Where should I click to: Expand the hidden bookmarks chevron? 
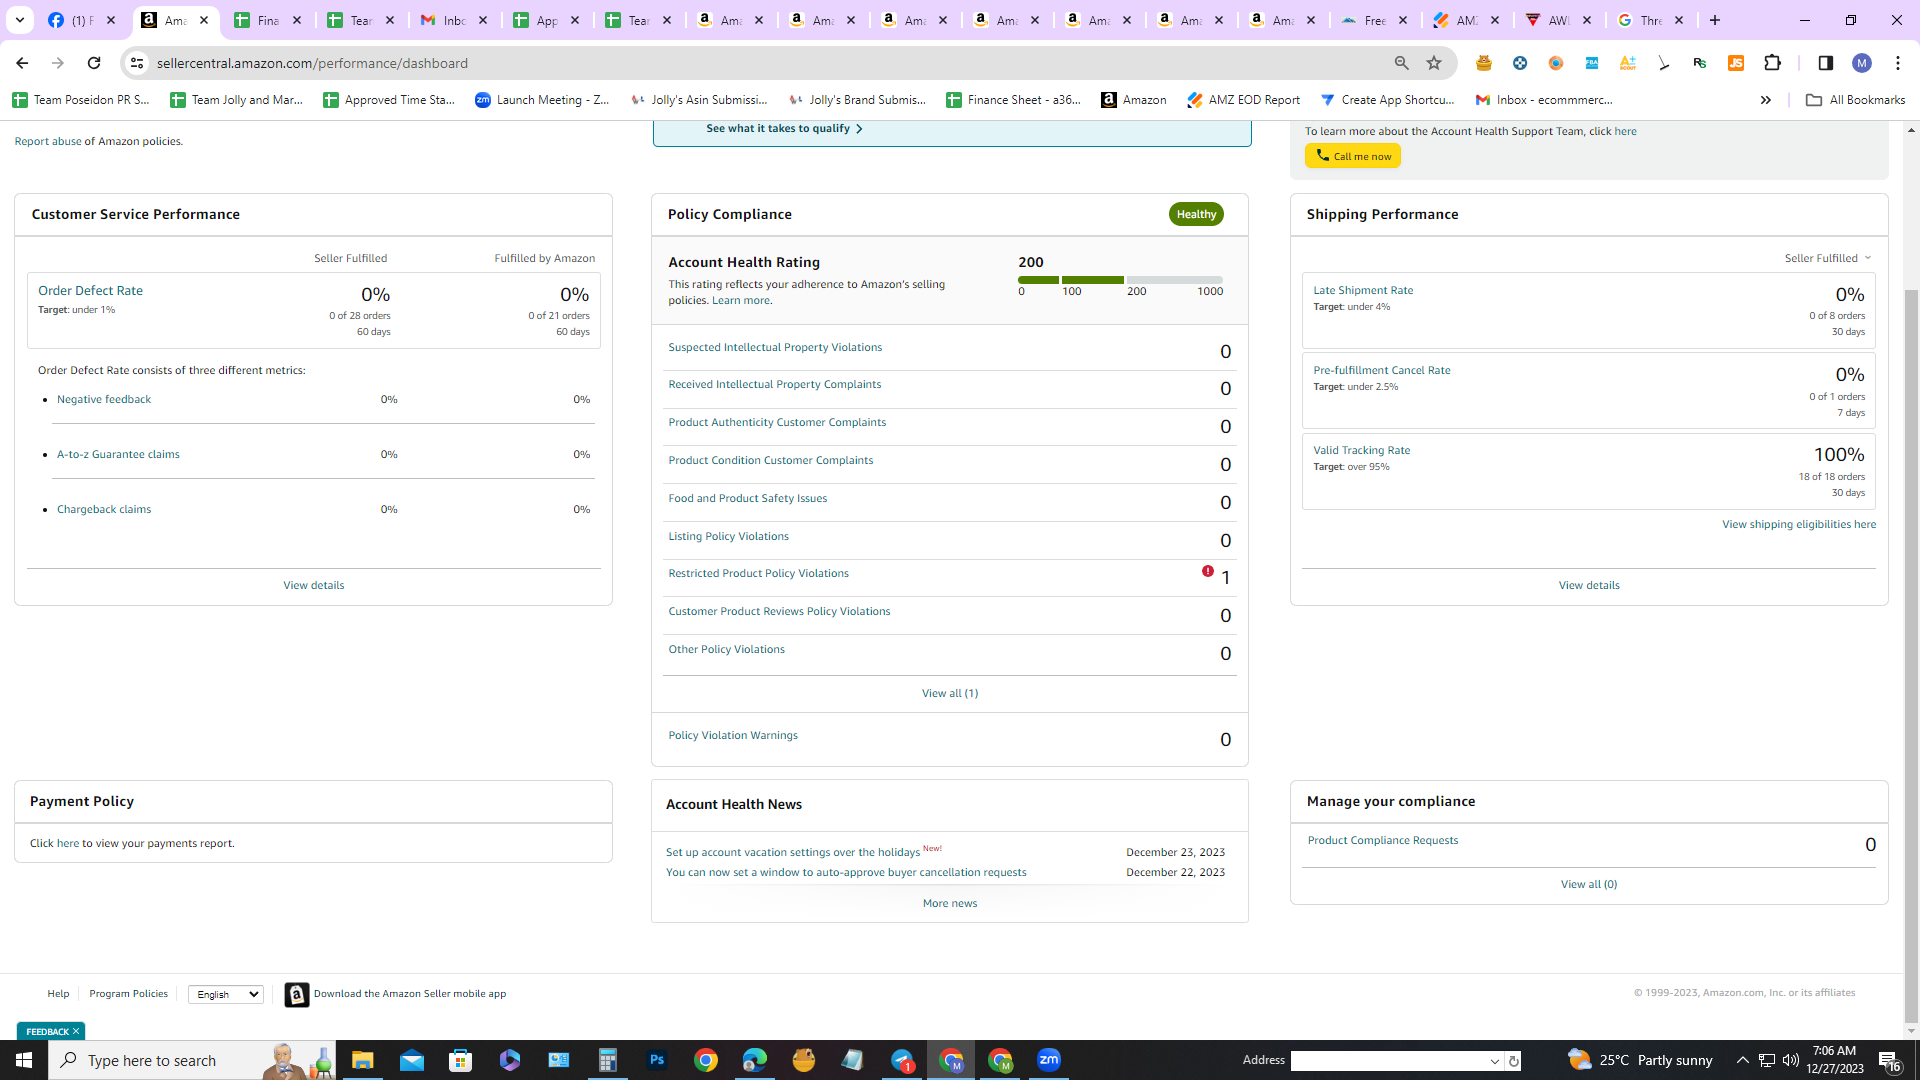1766,100
